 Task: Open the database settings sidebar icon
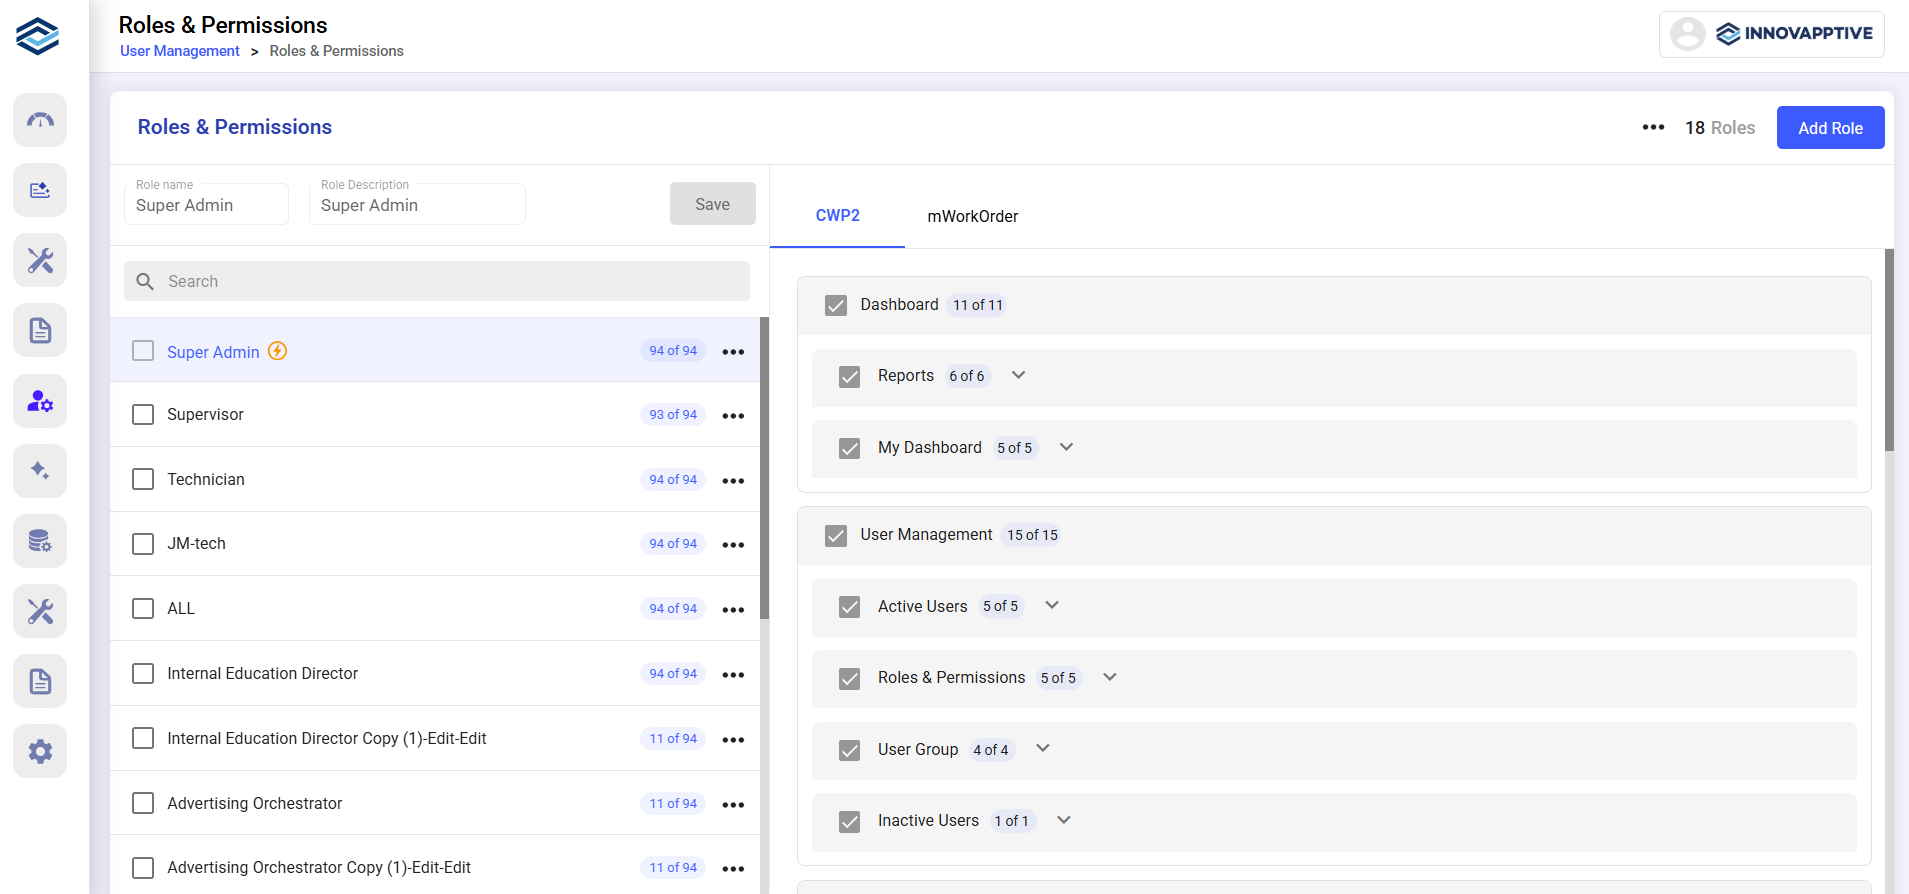(40, 541)
